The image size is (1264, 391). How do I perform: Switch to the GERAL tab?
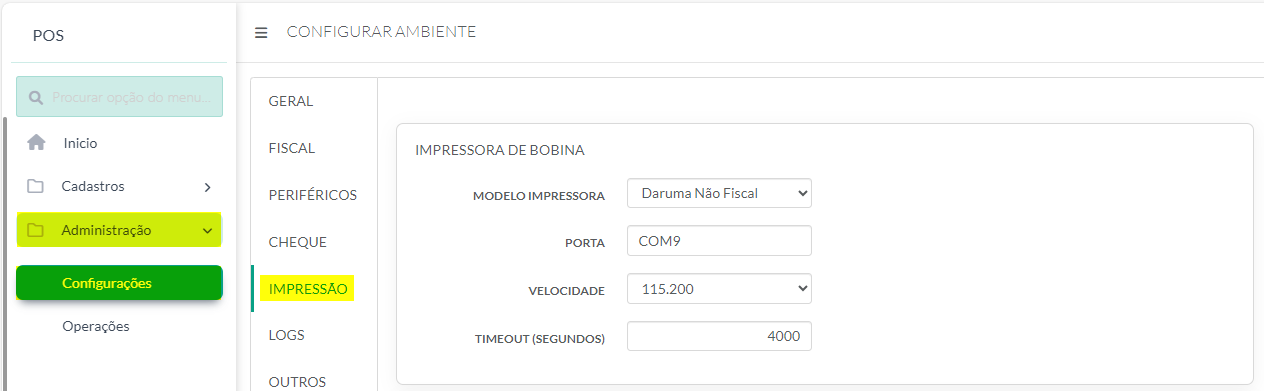tap(291, 101)
